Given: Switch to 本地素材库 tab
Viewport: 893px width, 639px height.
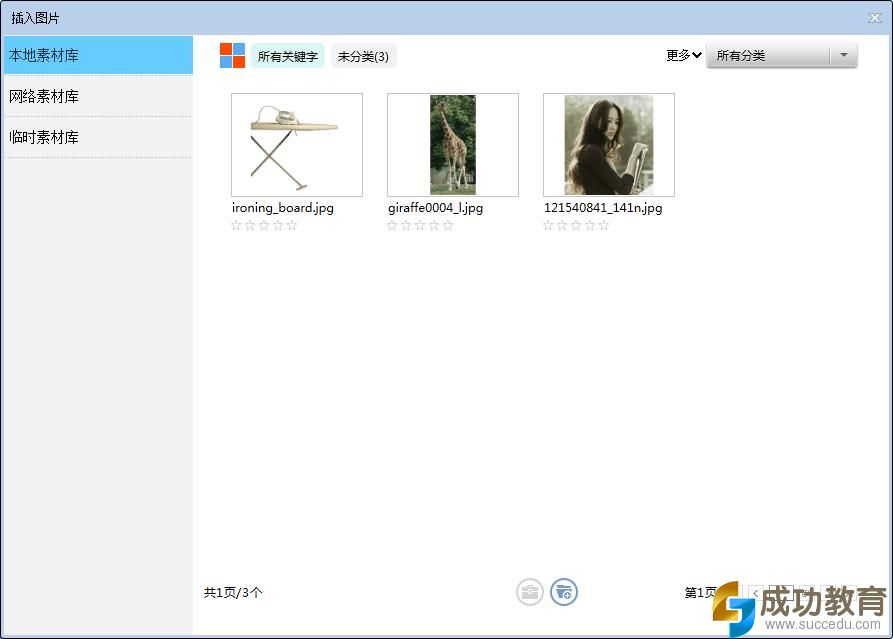Looking at the screenshot, I should pos(98,56).
